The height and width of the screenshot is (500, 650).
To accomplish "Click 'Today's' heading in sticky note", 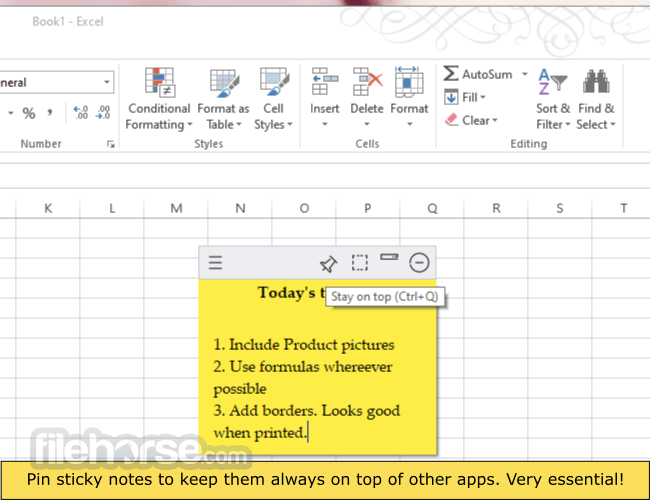I will [x=287, y=293].
